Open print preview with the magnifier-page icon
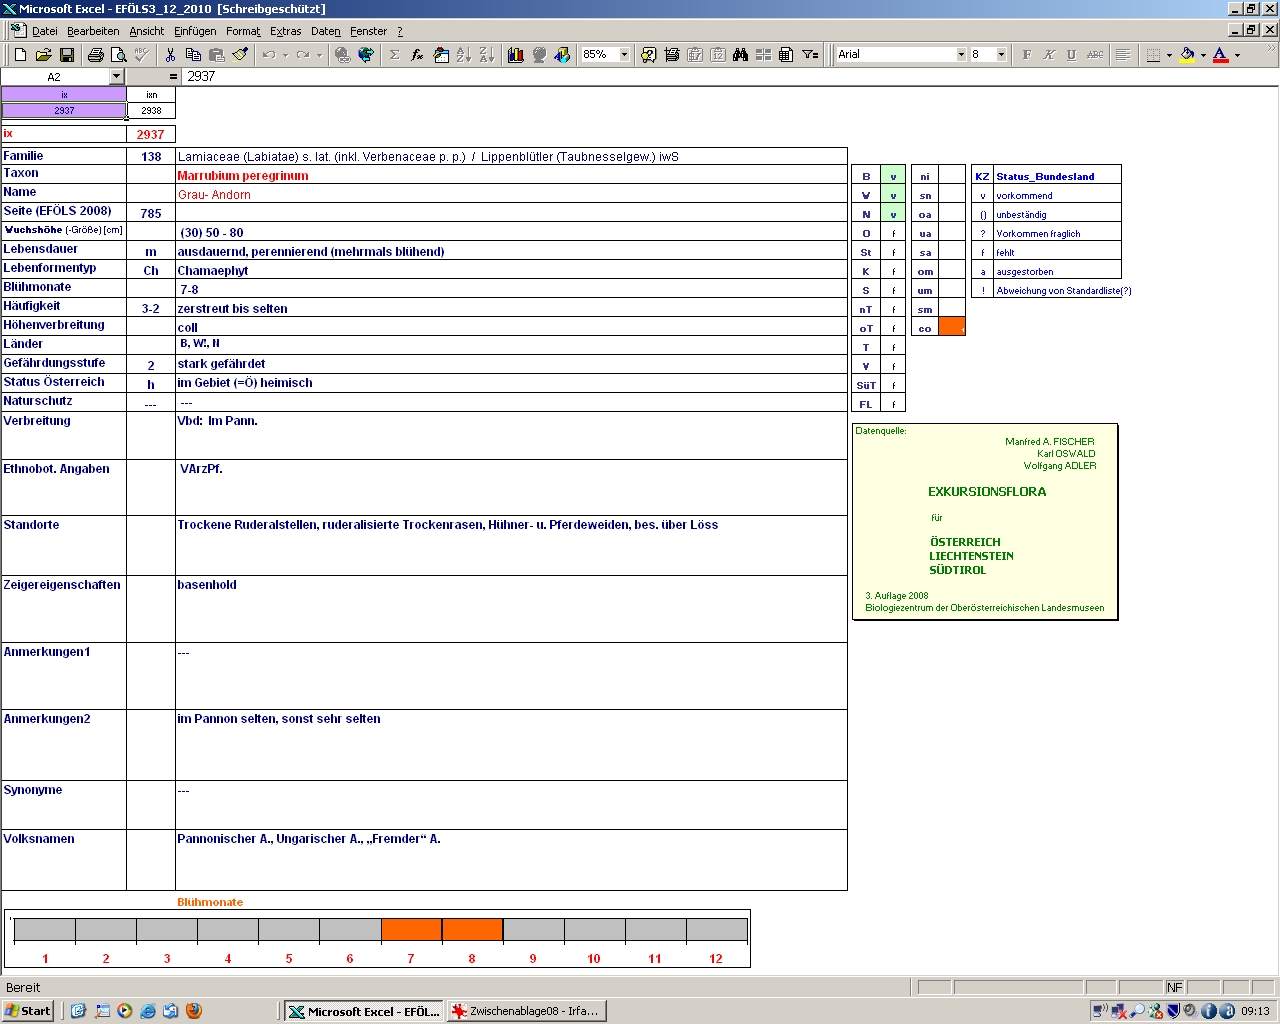The image size is (1280, 1024). pyautogui.click(x=118, y=55)
